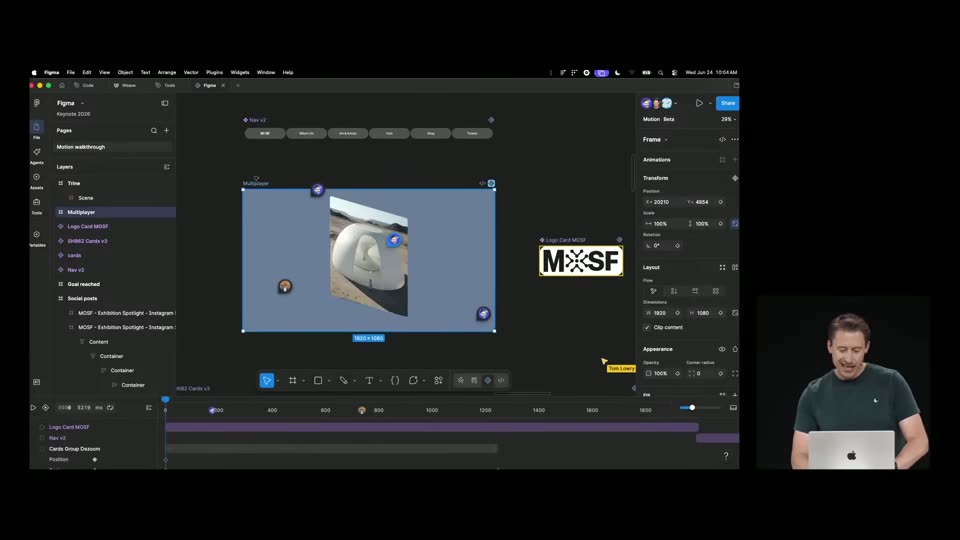Search pages with the magnifier icon

click(x=154, y=130)
